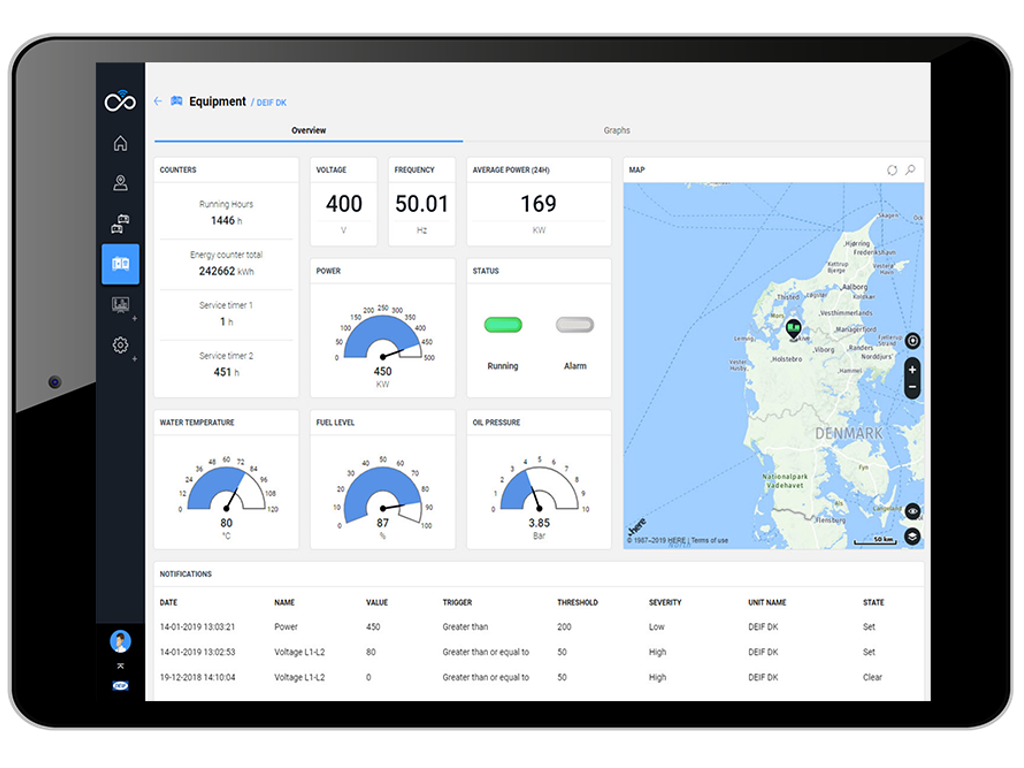Open the dashboard monitor sidebar icon
Image resolution: width=1024 pixels, height=768 pixels.
120,304
